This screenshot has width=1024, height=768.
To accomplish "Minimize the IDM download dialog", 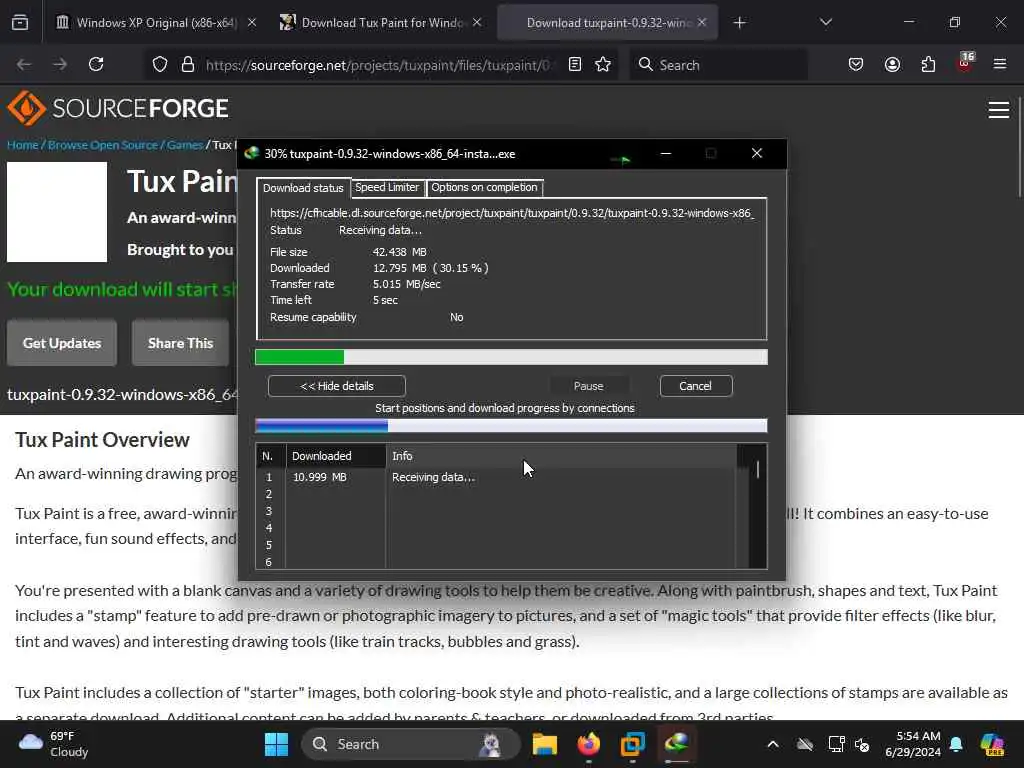I will [x=665, y=153].
